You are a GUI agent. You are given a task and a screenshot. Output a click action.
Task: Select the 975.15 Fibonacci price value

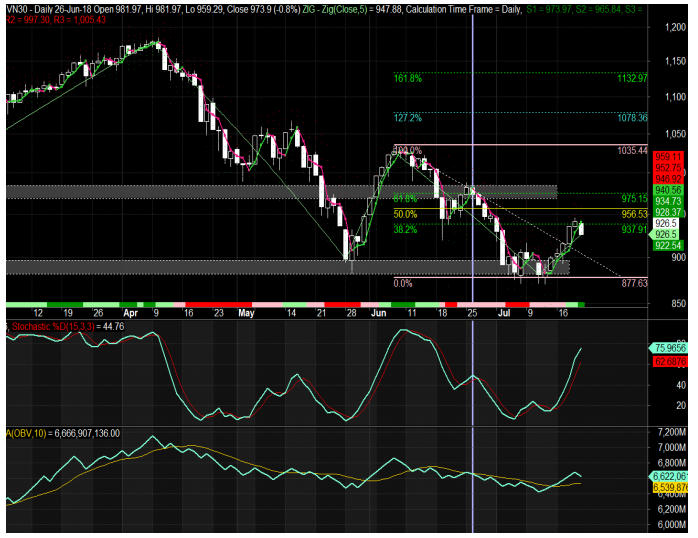point(634,198)
